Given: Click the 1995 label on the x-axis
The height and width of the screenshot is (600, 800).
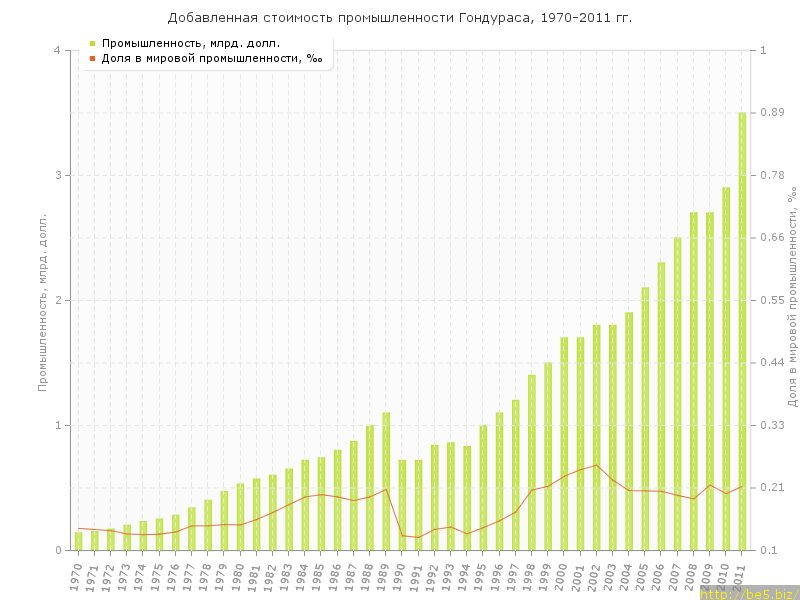Looking at the screenshot, I should (481, 577).
